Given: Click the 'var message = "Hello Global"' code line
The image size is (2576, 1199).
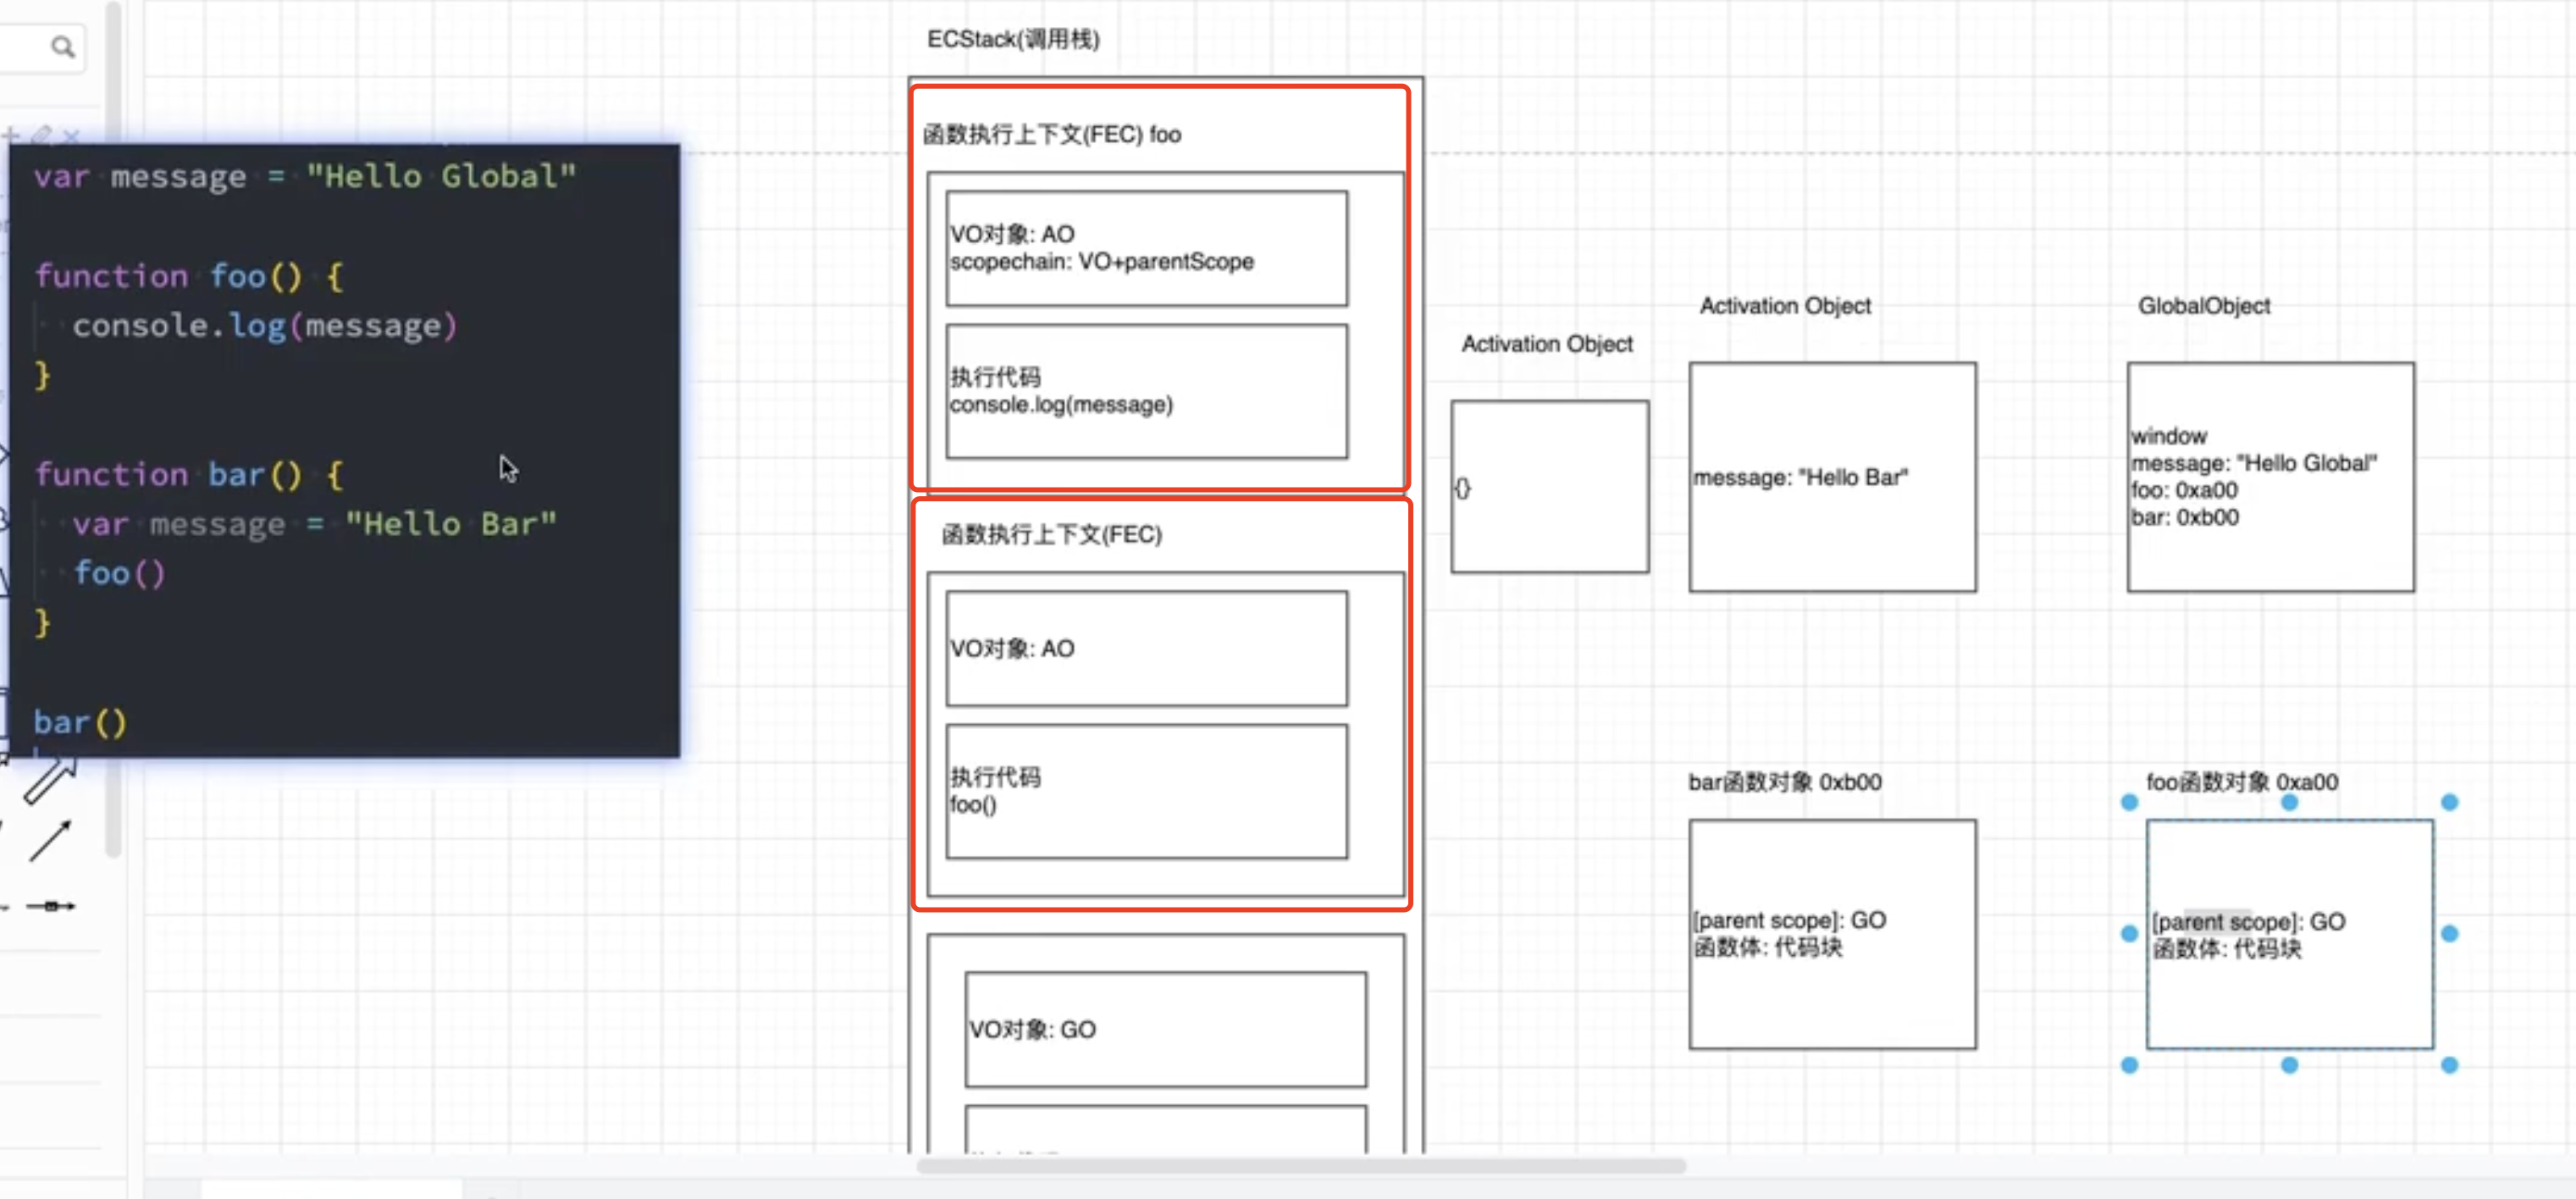Looking at the screenshot, I should coord(305,177).
